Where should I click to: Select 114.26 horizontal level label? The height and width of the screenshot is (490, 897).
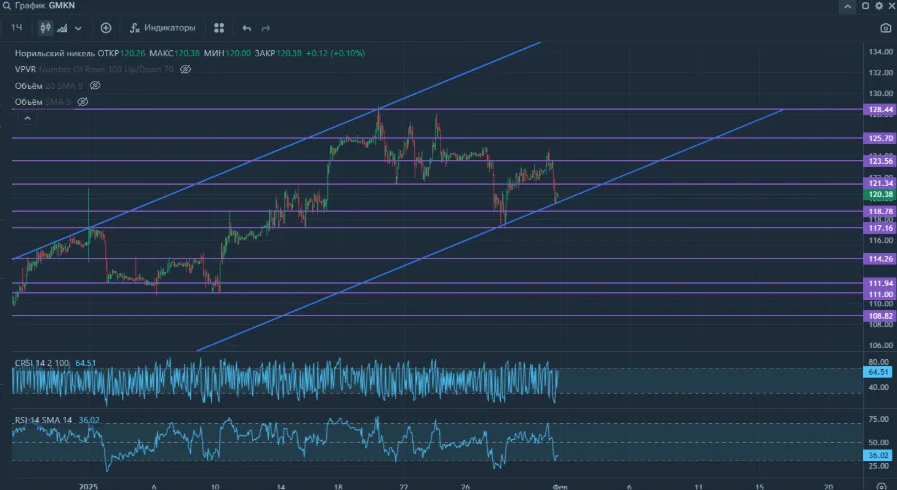[880, 259]
